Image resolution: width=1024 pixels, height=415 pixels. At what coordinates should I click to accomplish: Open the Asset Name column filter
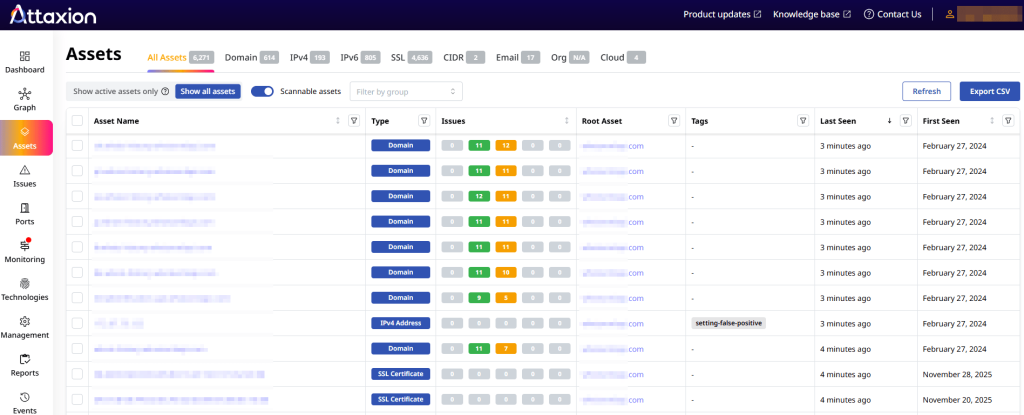354,121
